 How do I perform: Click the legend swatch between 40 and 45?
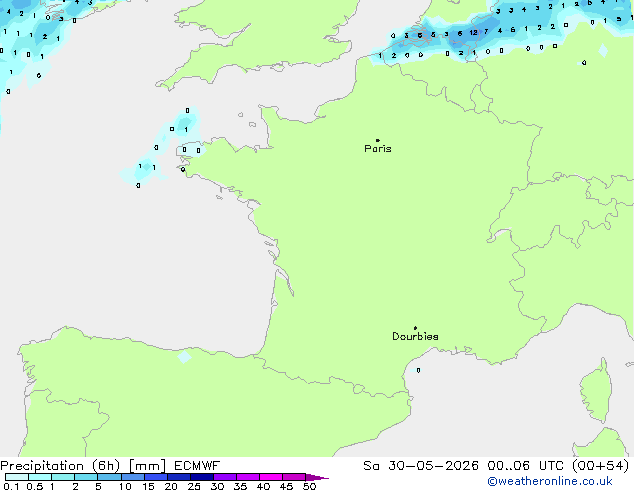pos(271,477)
